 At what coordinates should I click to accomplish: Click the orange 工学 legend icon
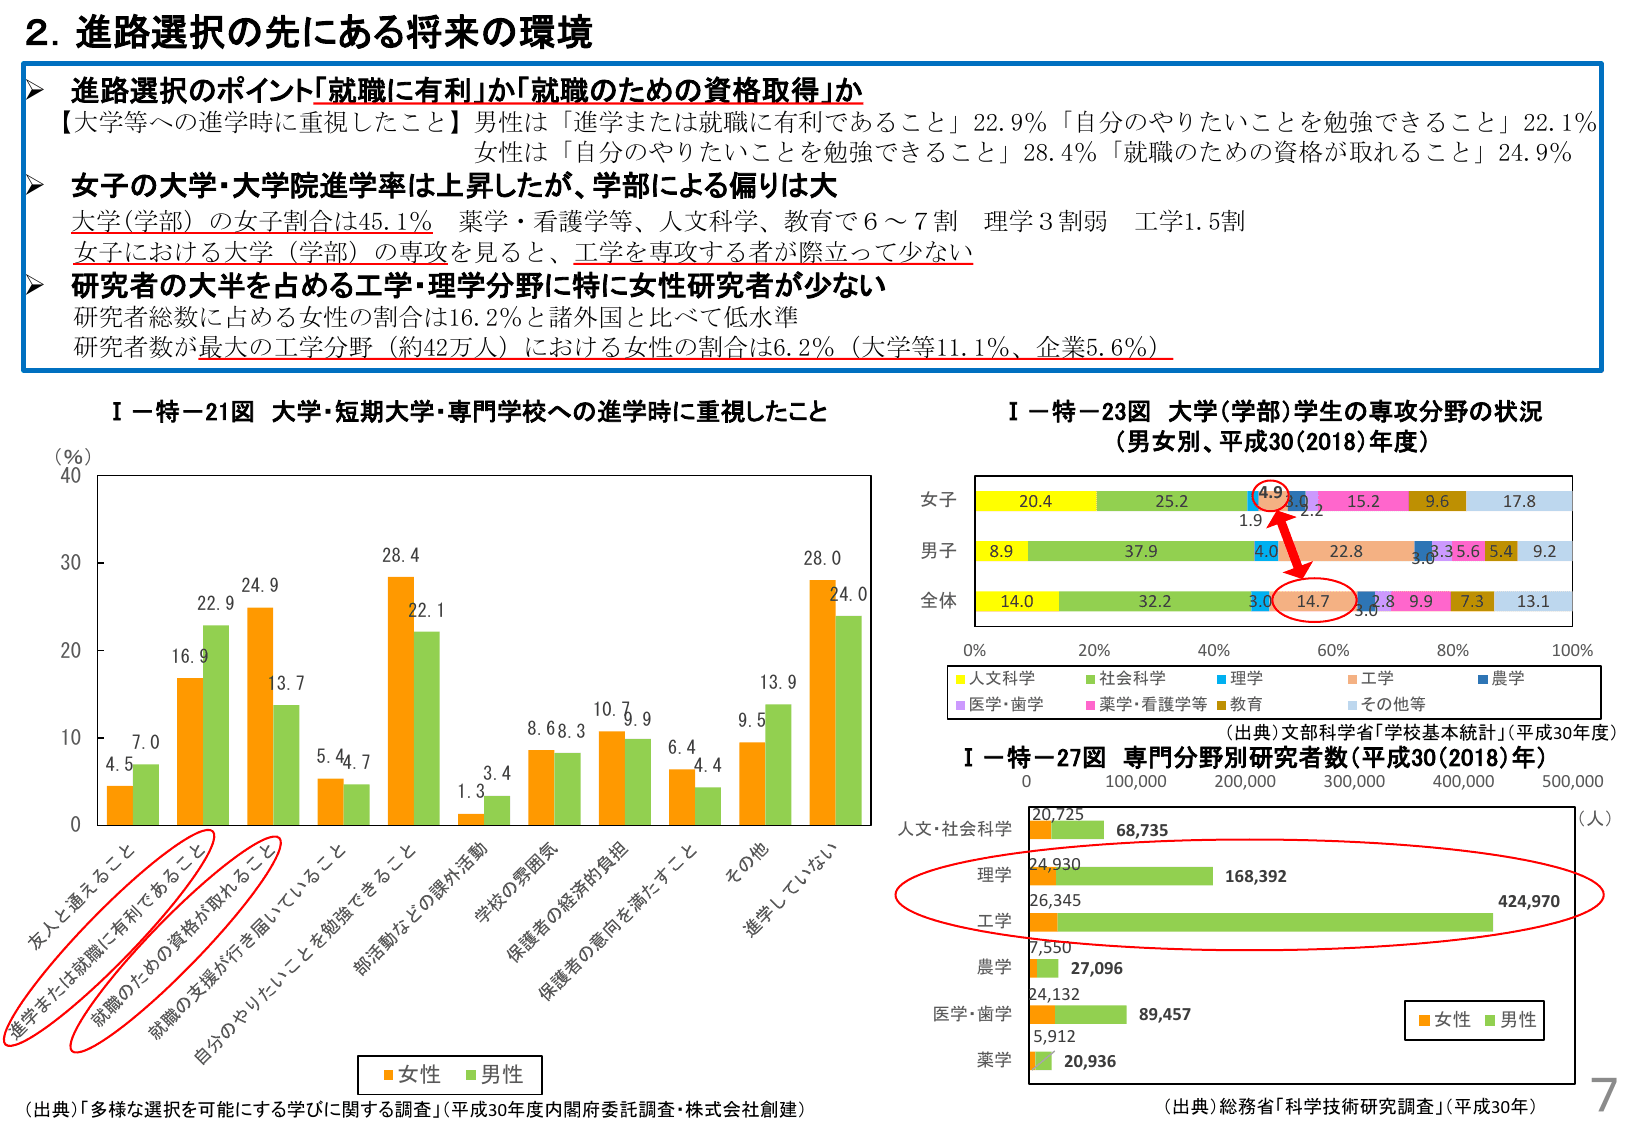point(1351,678)
